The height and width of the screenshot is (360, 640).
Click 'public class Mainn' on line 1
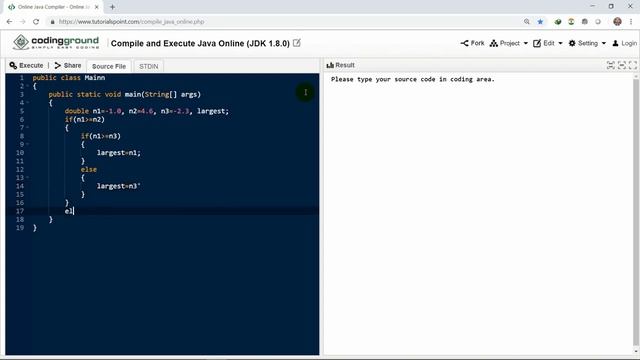69,78
